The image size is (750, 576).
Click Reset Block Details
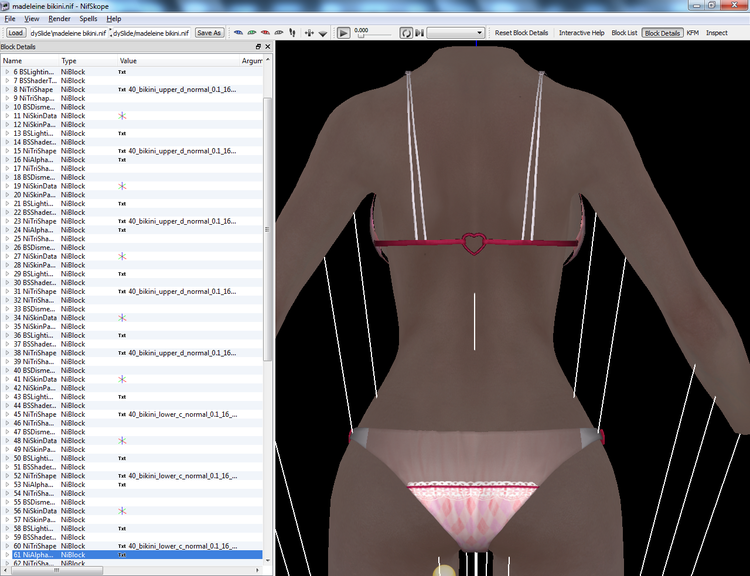(x=521, y=33)
